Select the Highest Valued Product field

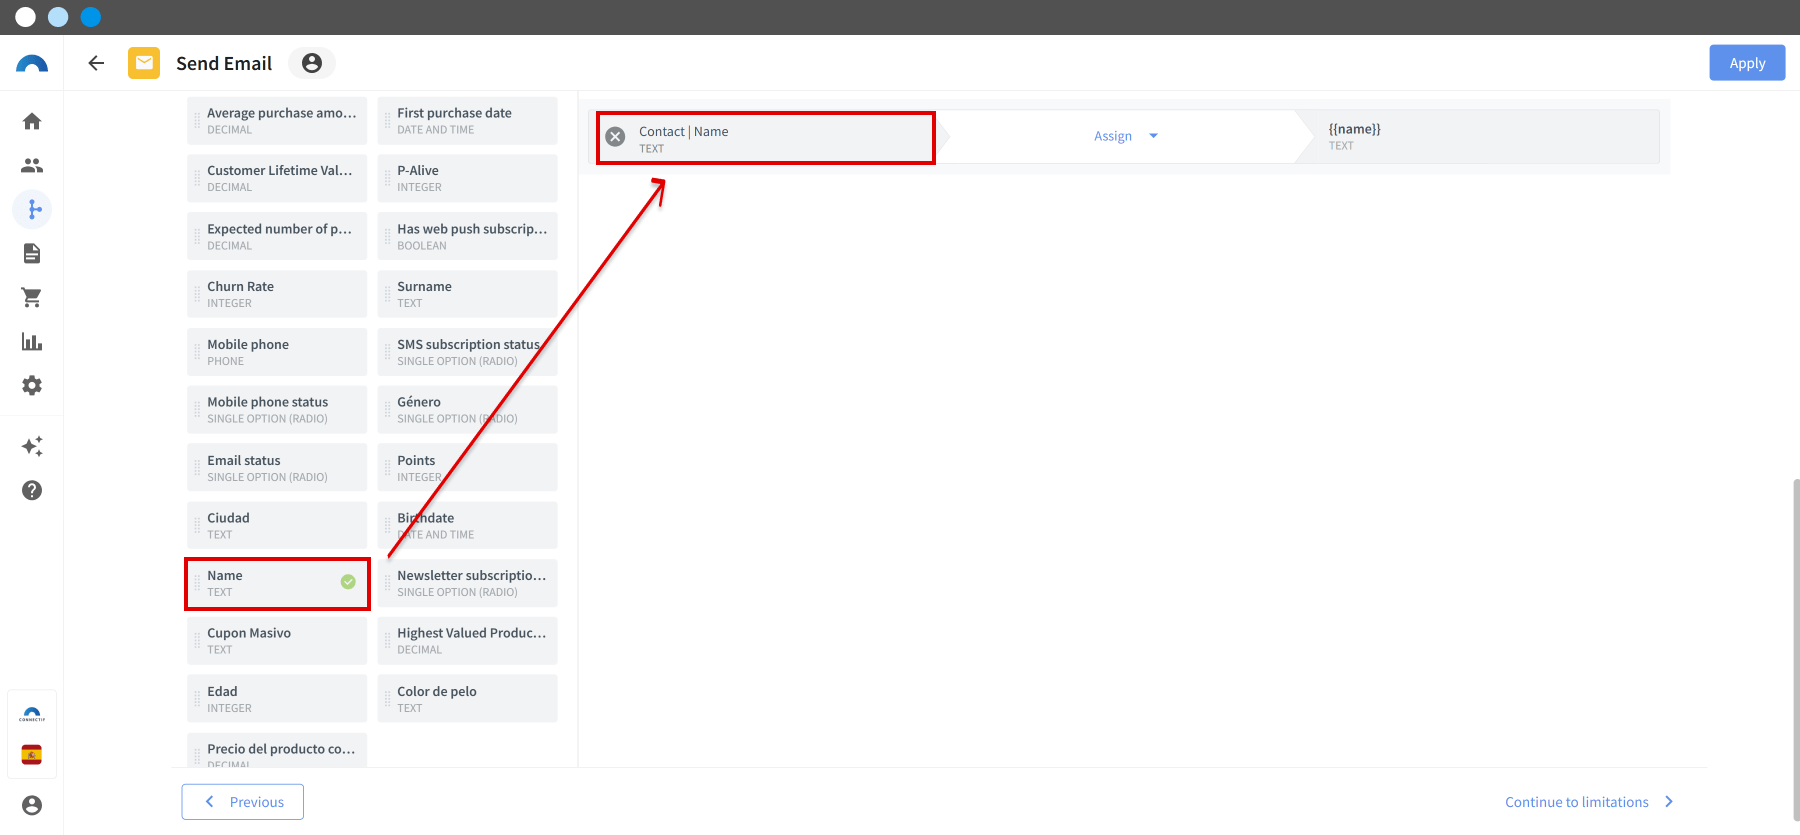[467, 641]
